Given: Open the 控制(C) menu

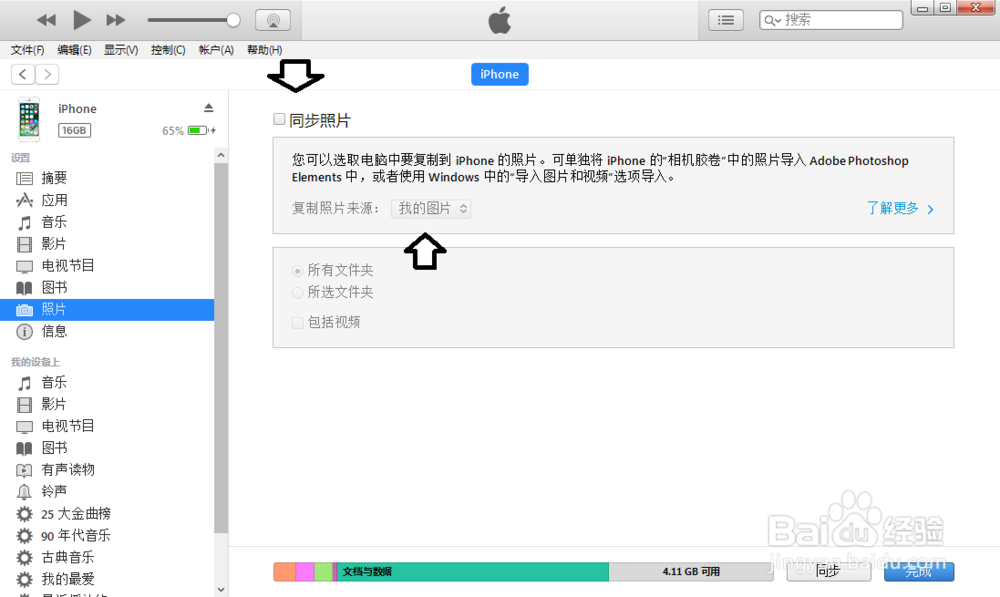Looking at the screenshot, I should tap(168, 50).
